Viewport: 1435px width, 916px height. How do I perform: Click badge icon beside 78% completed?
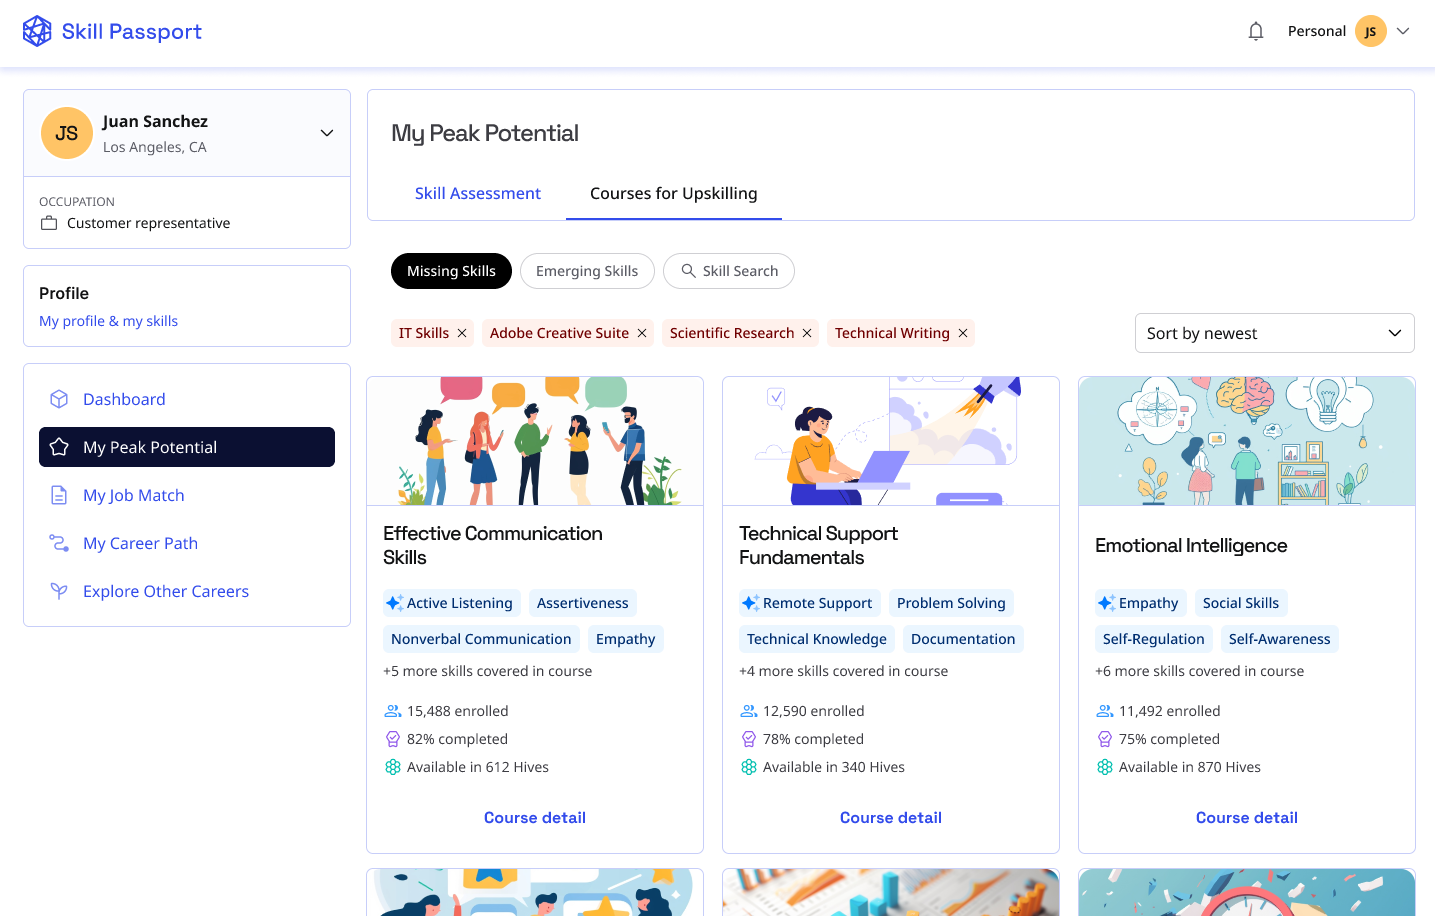click(x=749, y=739)
